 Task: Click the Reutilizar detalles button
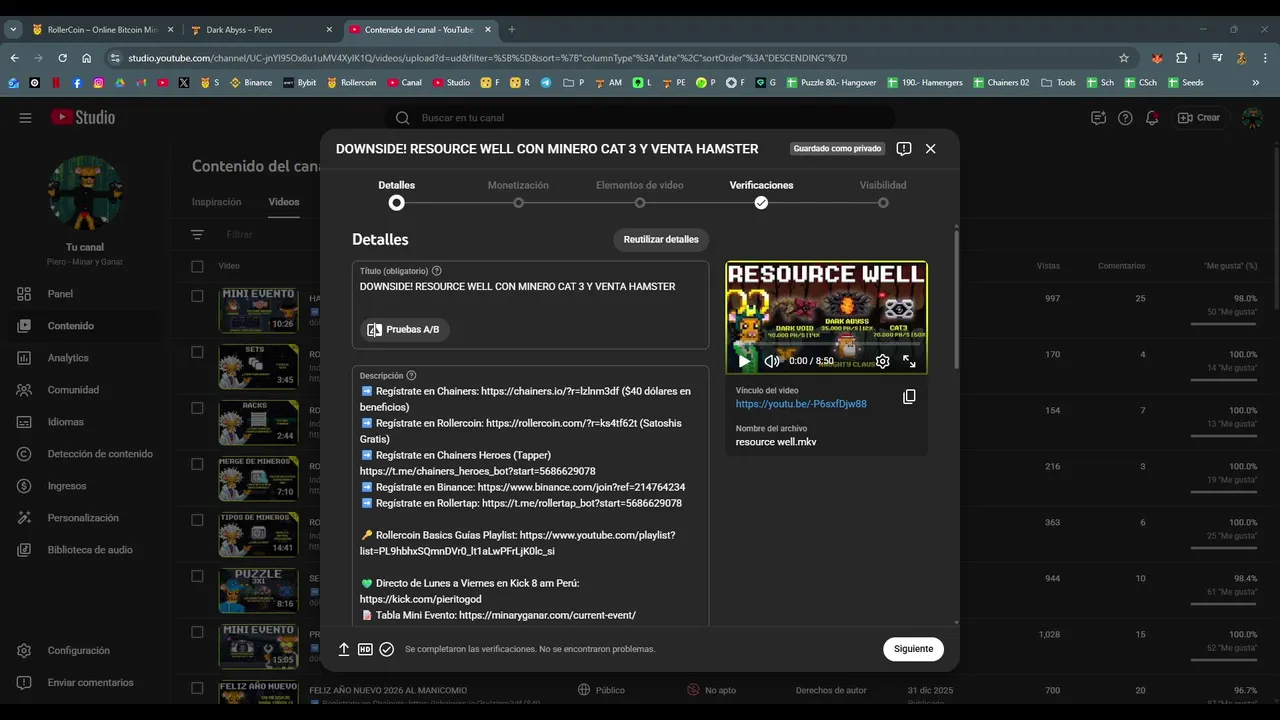tap(661, 240)
